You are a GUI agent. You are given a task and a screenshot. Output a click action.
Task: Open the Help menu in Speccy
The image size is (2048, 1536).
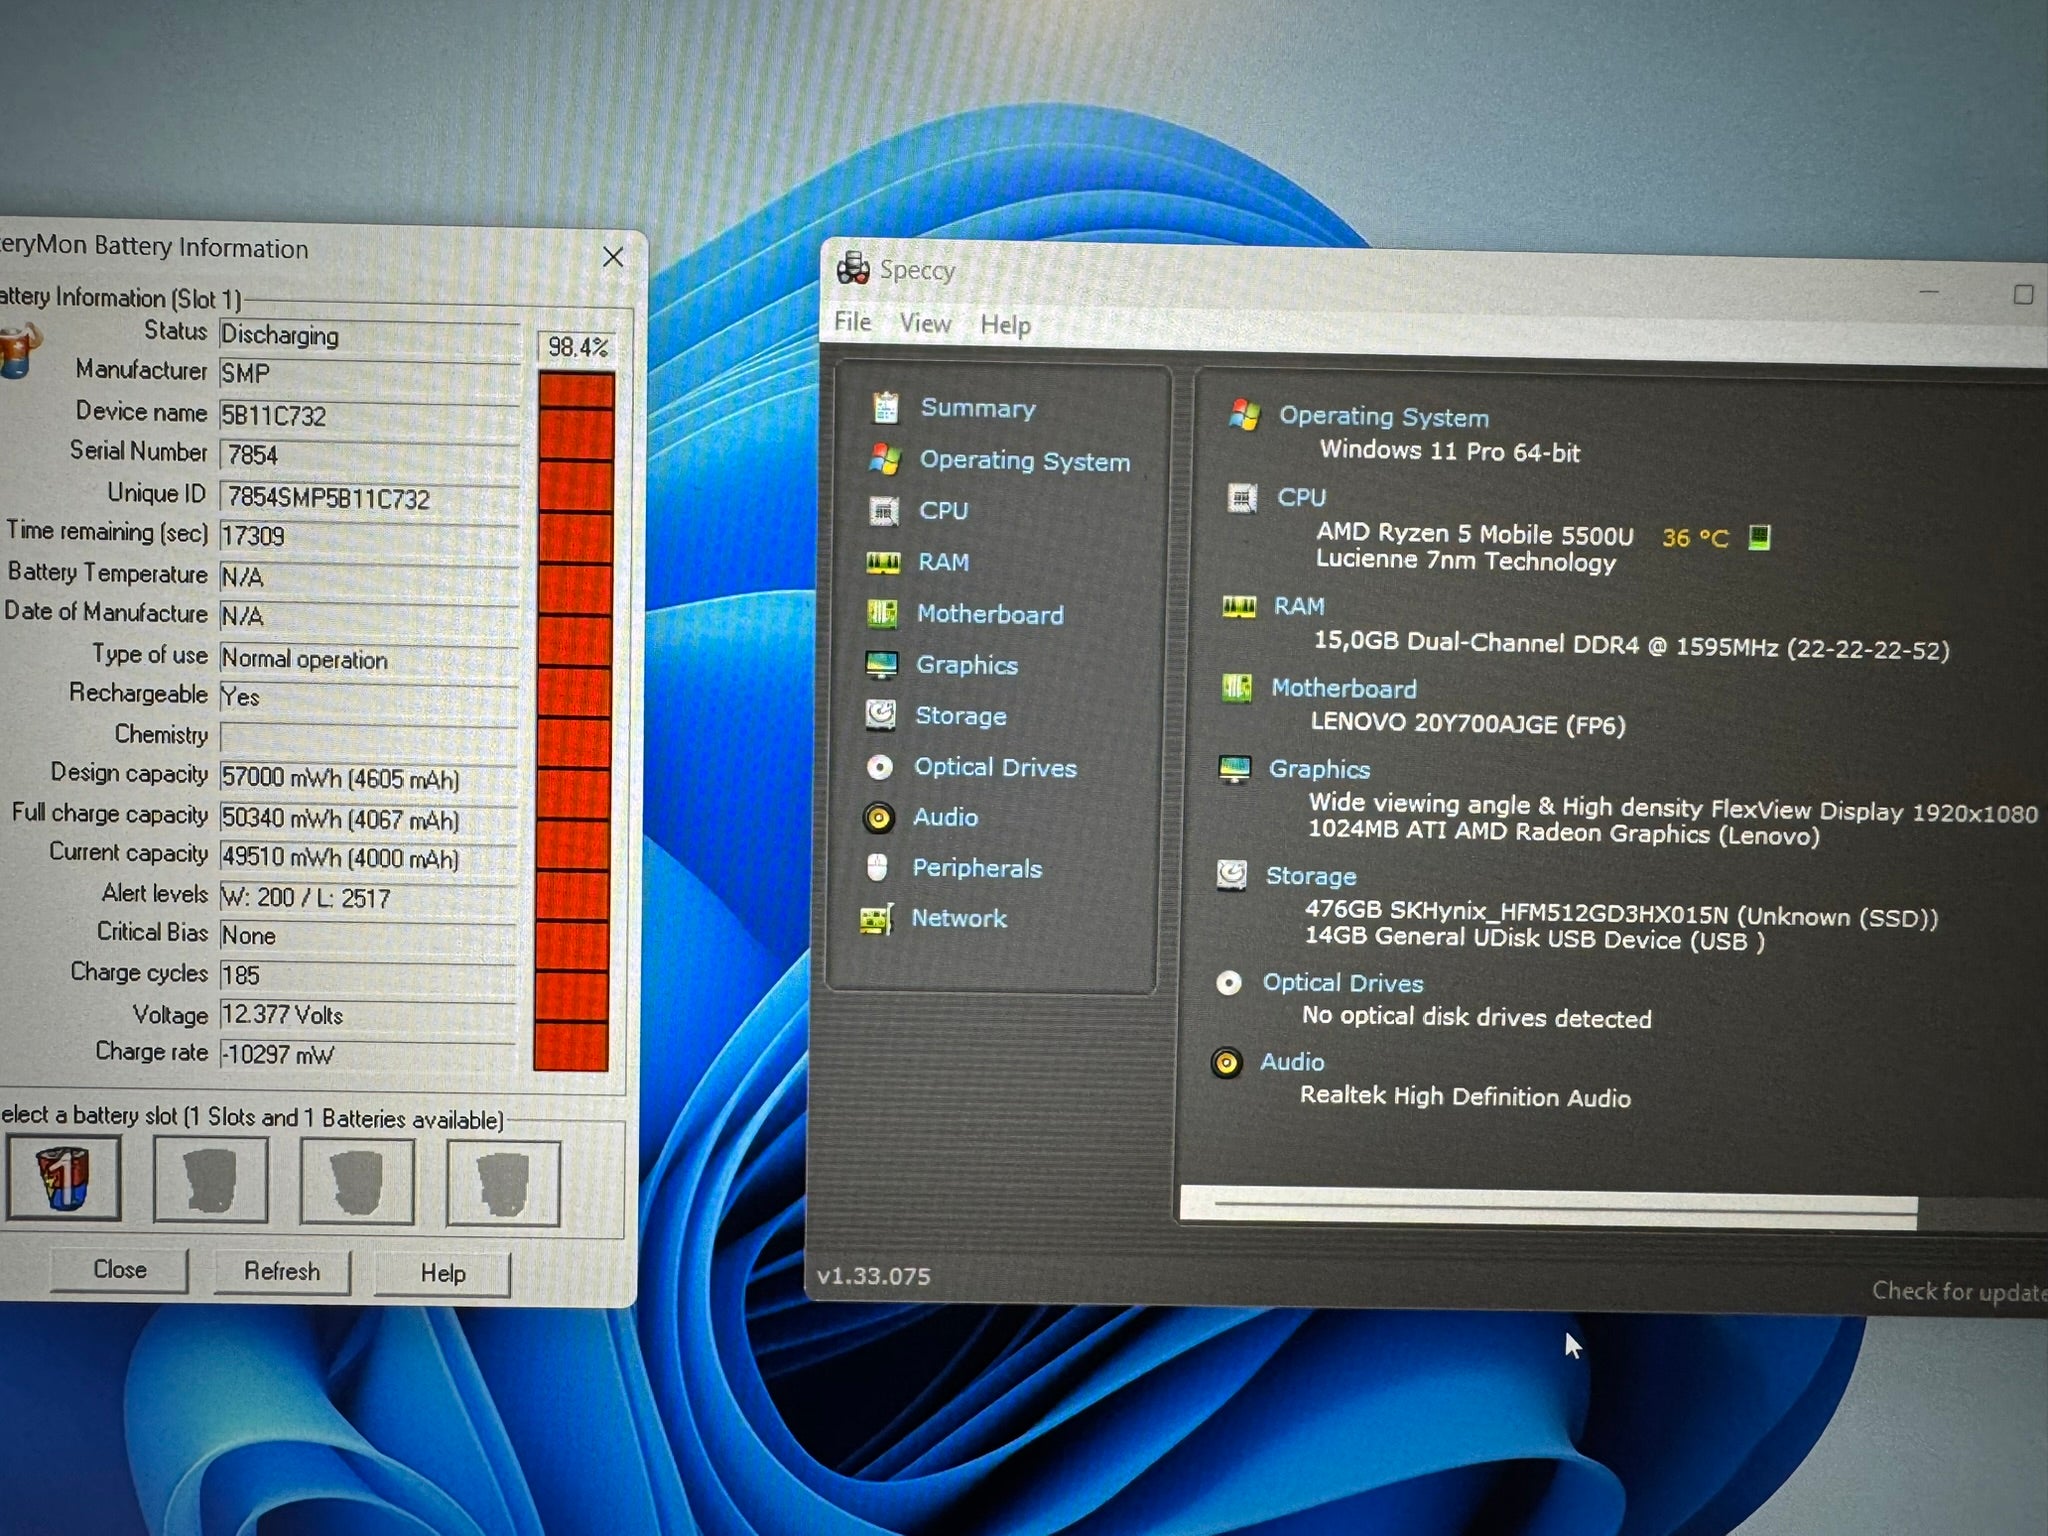[x=1005, y=325]
